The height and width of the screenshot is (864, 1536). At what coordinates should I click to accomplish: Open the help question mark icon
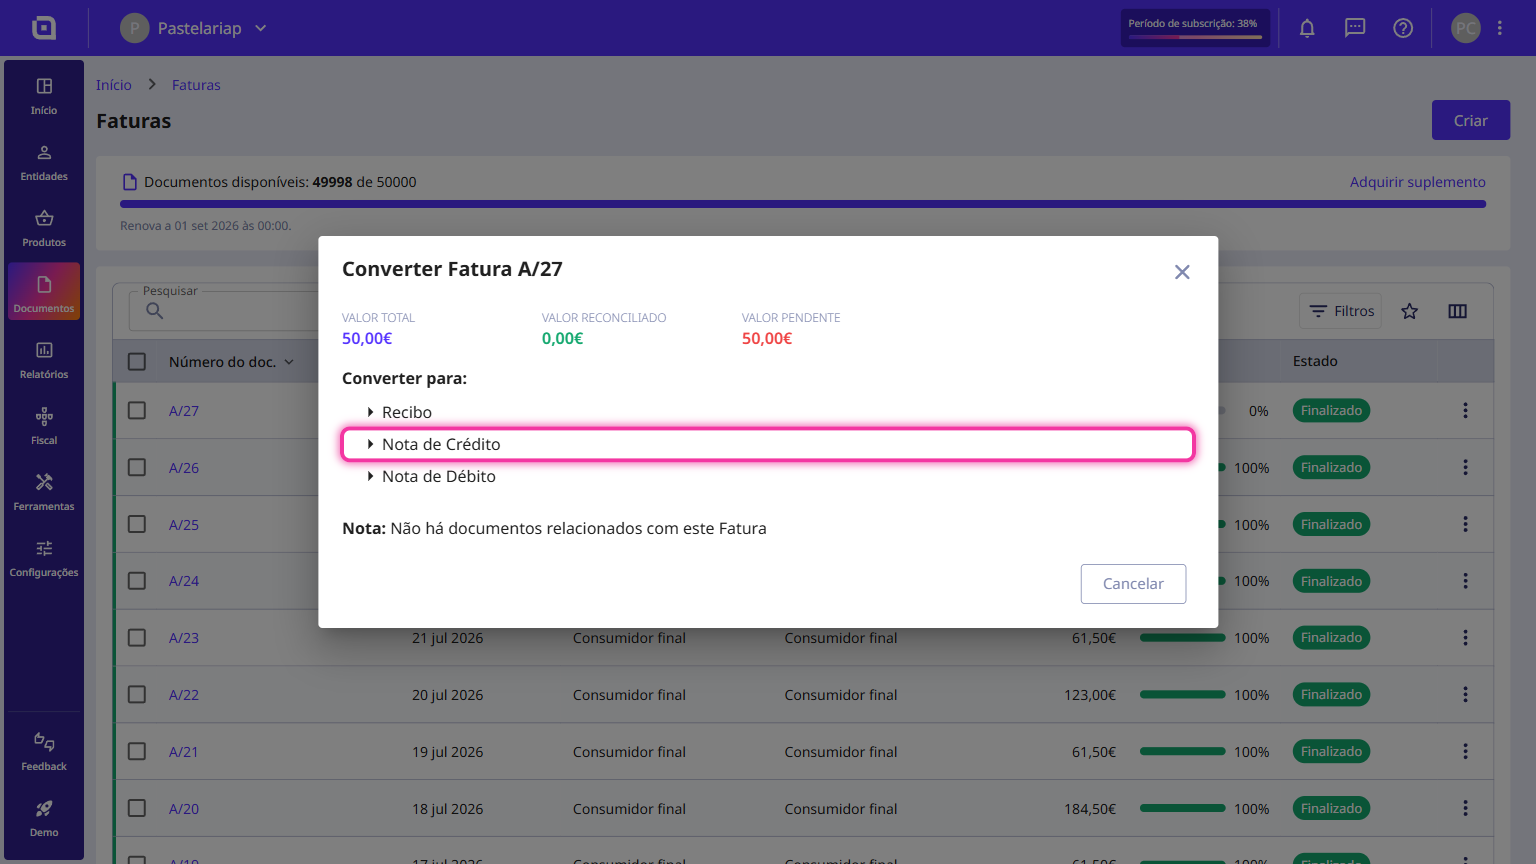pyautogui.click(x=1403, y=28)
